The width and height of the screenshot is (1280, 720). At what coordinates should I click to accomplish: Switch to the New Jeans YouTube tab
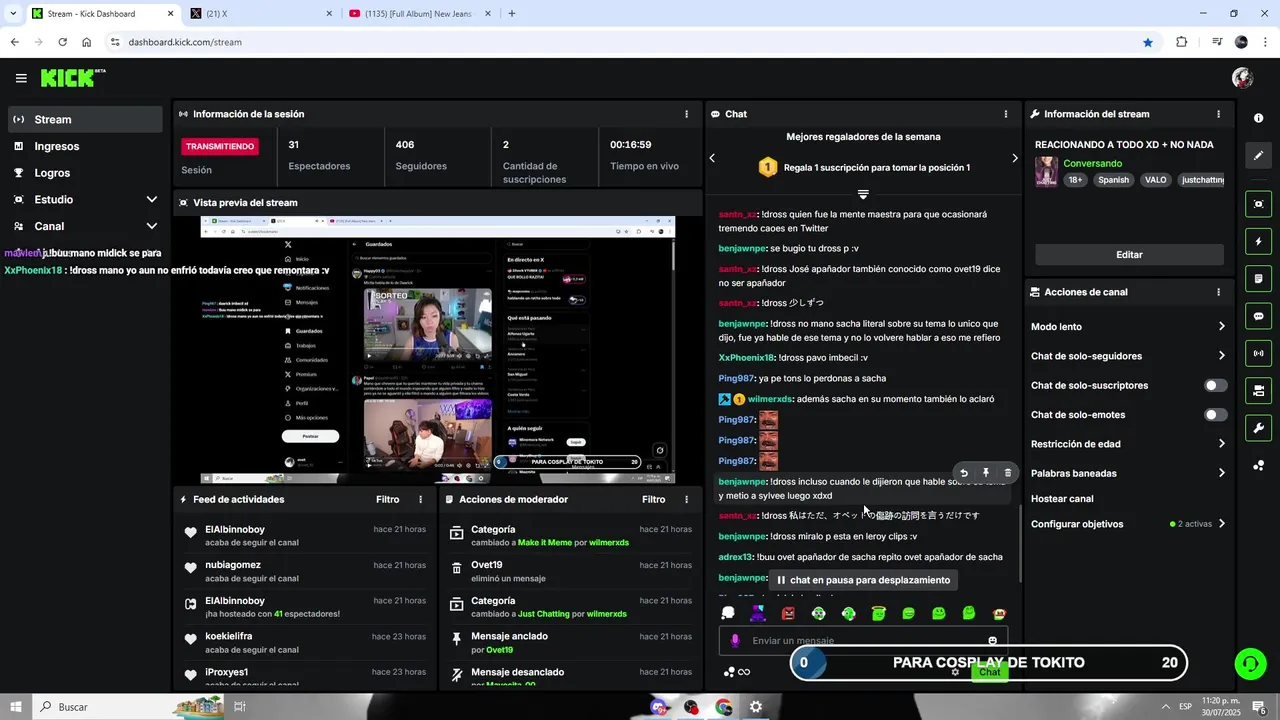click(x=418, y=14)
